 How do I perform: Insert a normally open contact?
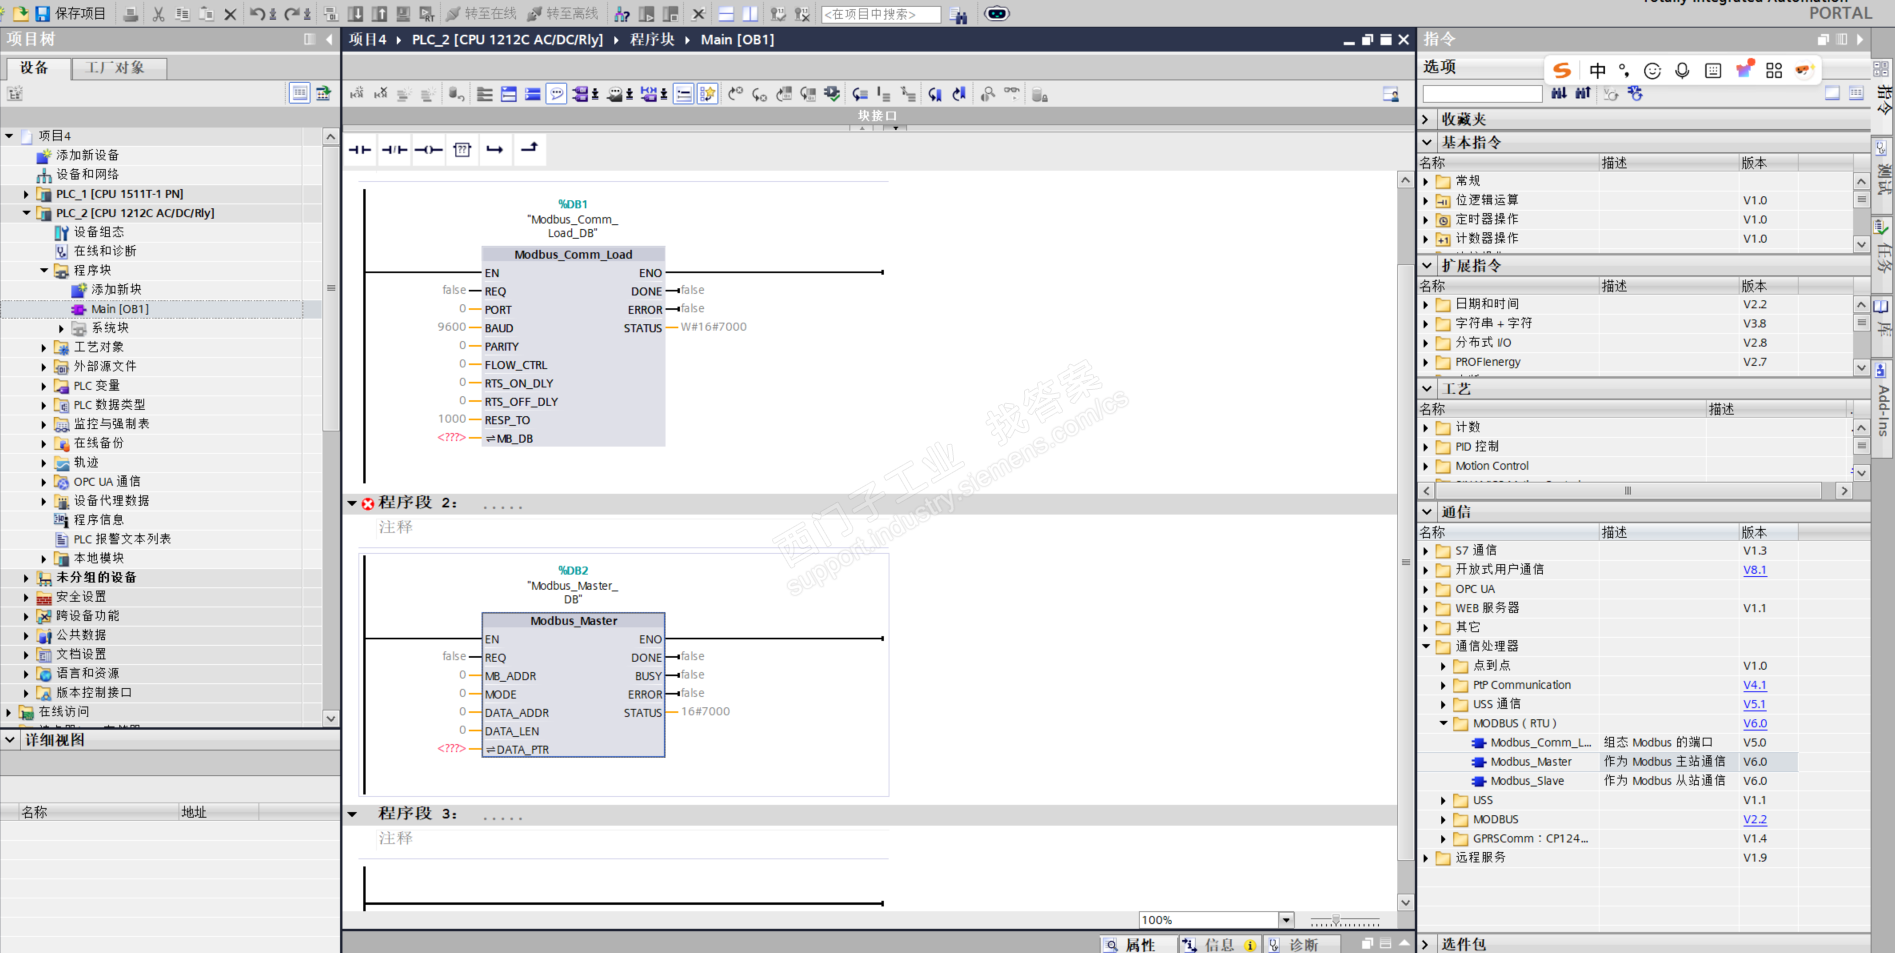coord(360,149)
